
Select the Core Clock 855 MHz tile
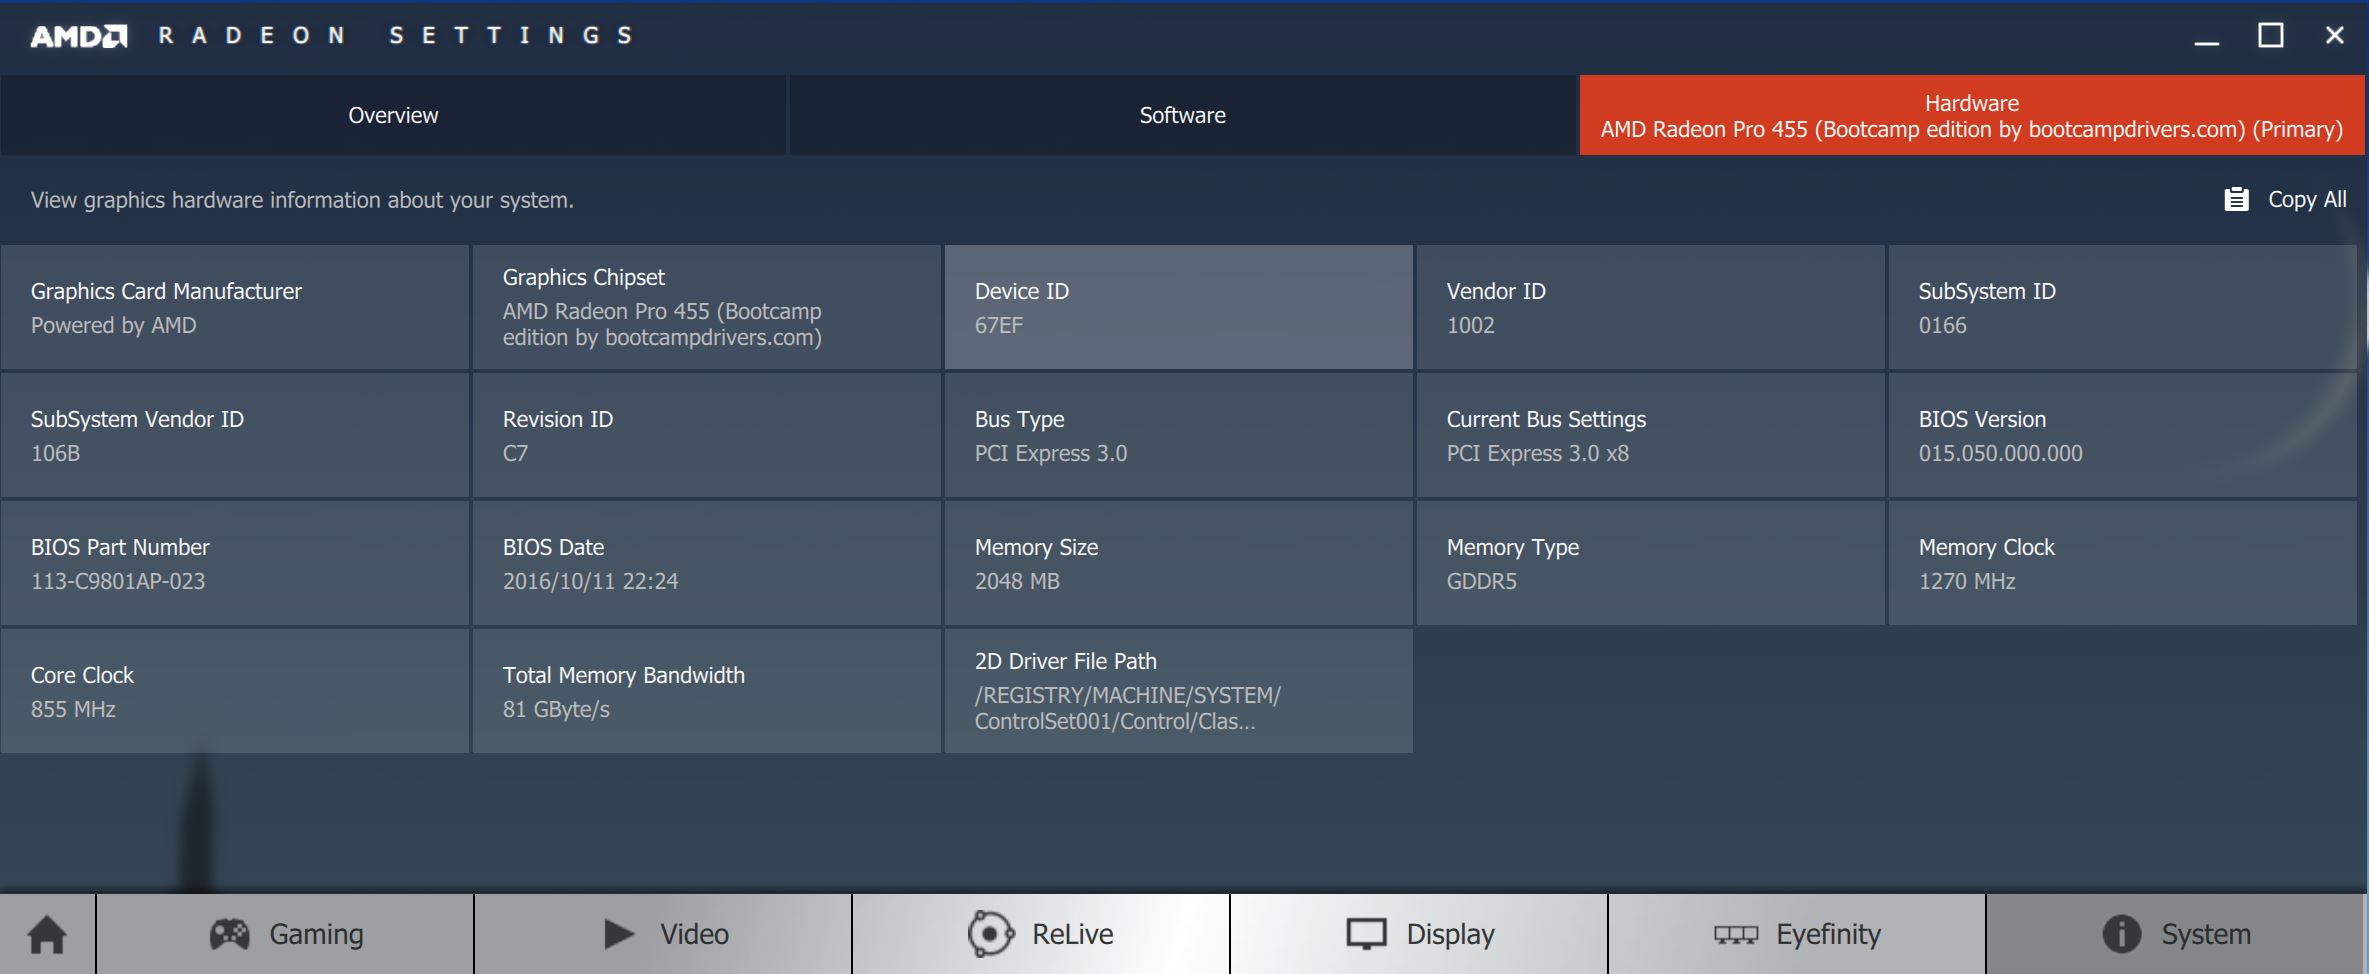235,692
